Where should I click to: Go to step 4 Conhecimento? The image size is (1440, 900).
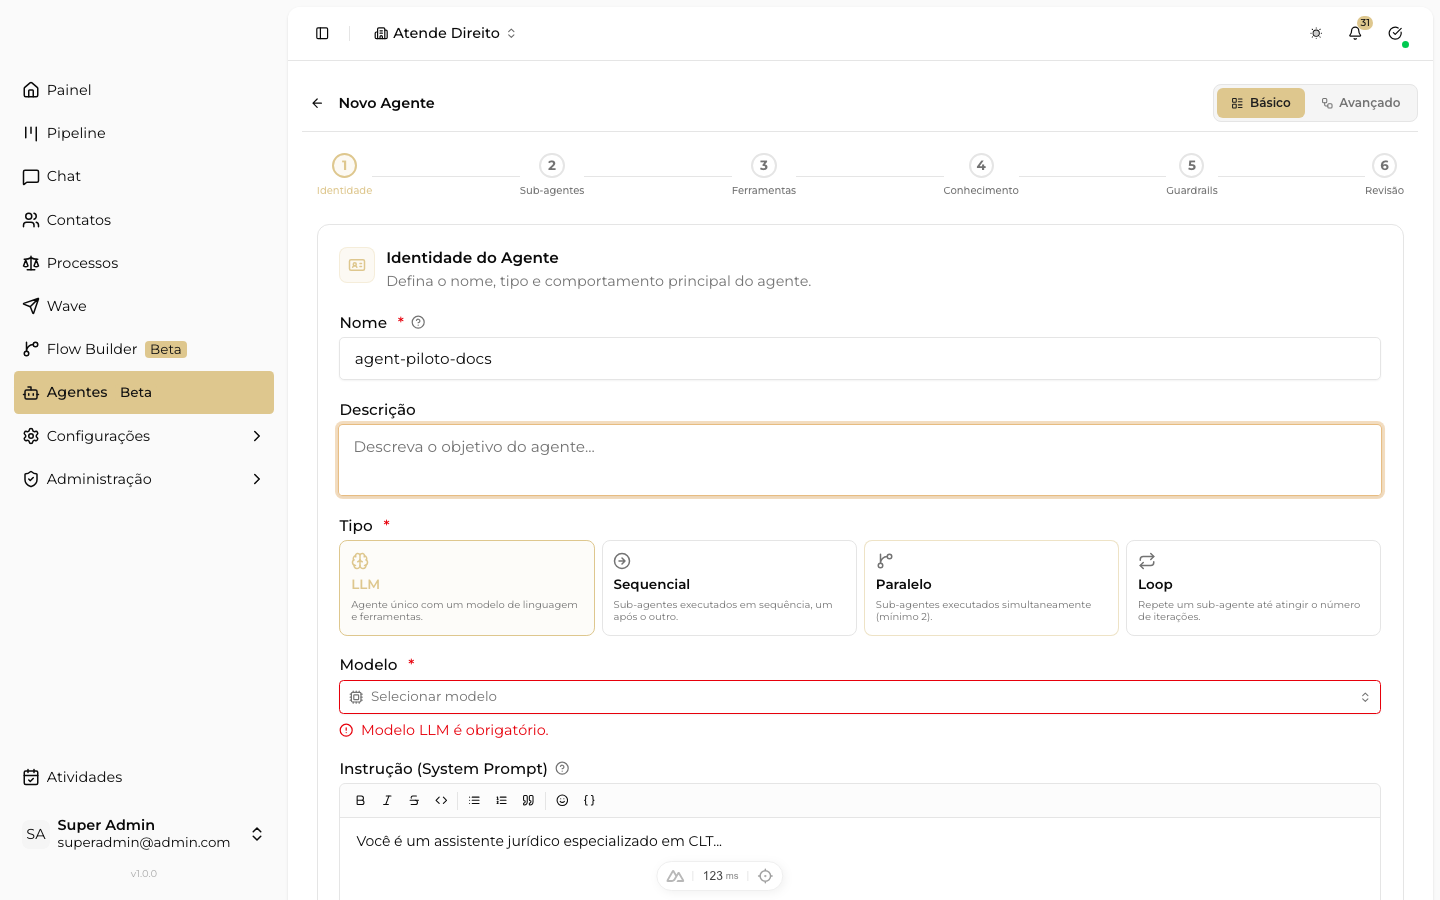[x=981, y=174]
